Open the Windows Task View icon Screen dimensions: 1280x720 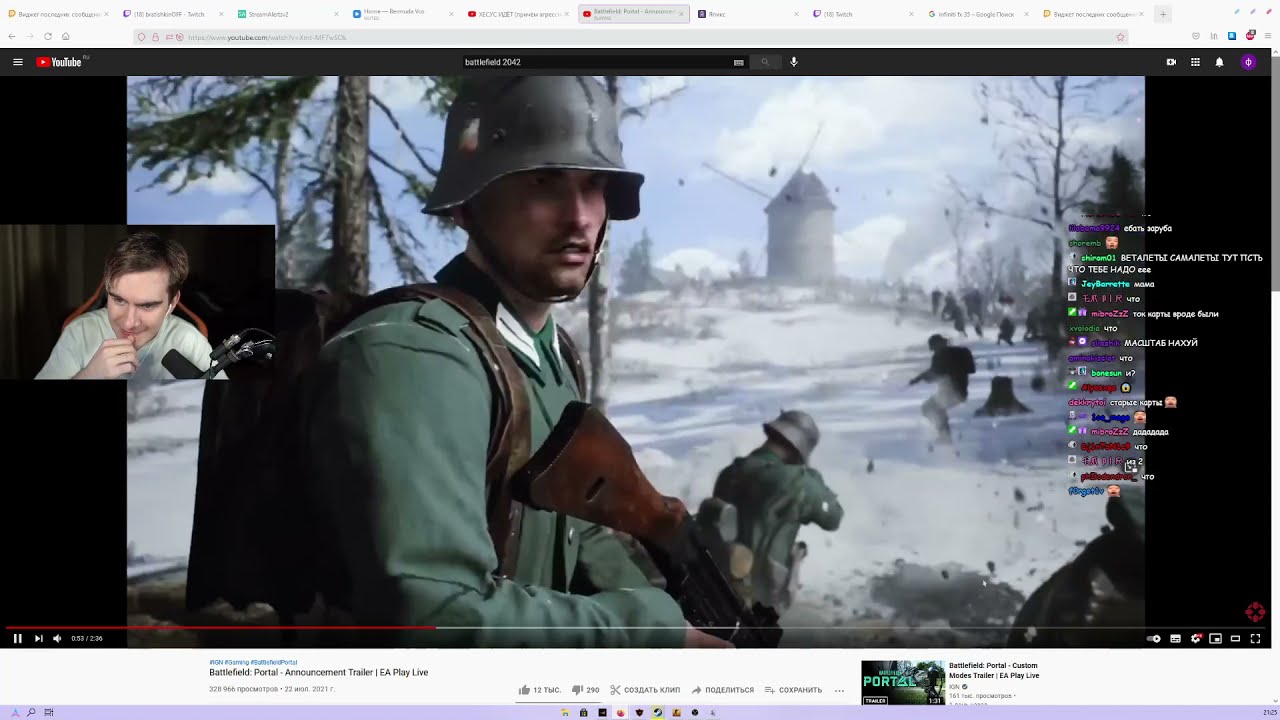tap(49, 712)
